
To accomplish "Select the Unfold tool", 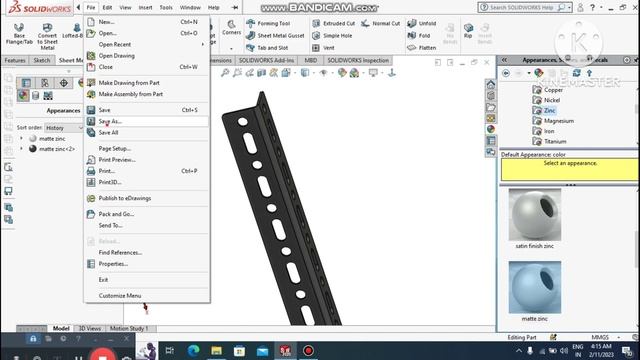I will point(422,23).
